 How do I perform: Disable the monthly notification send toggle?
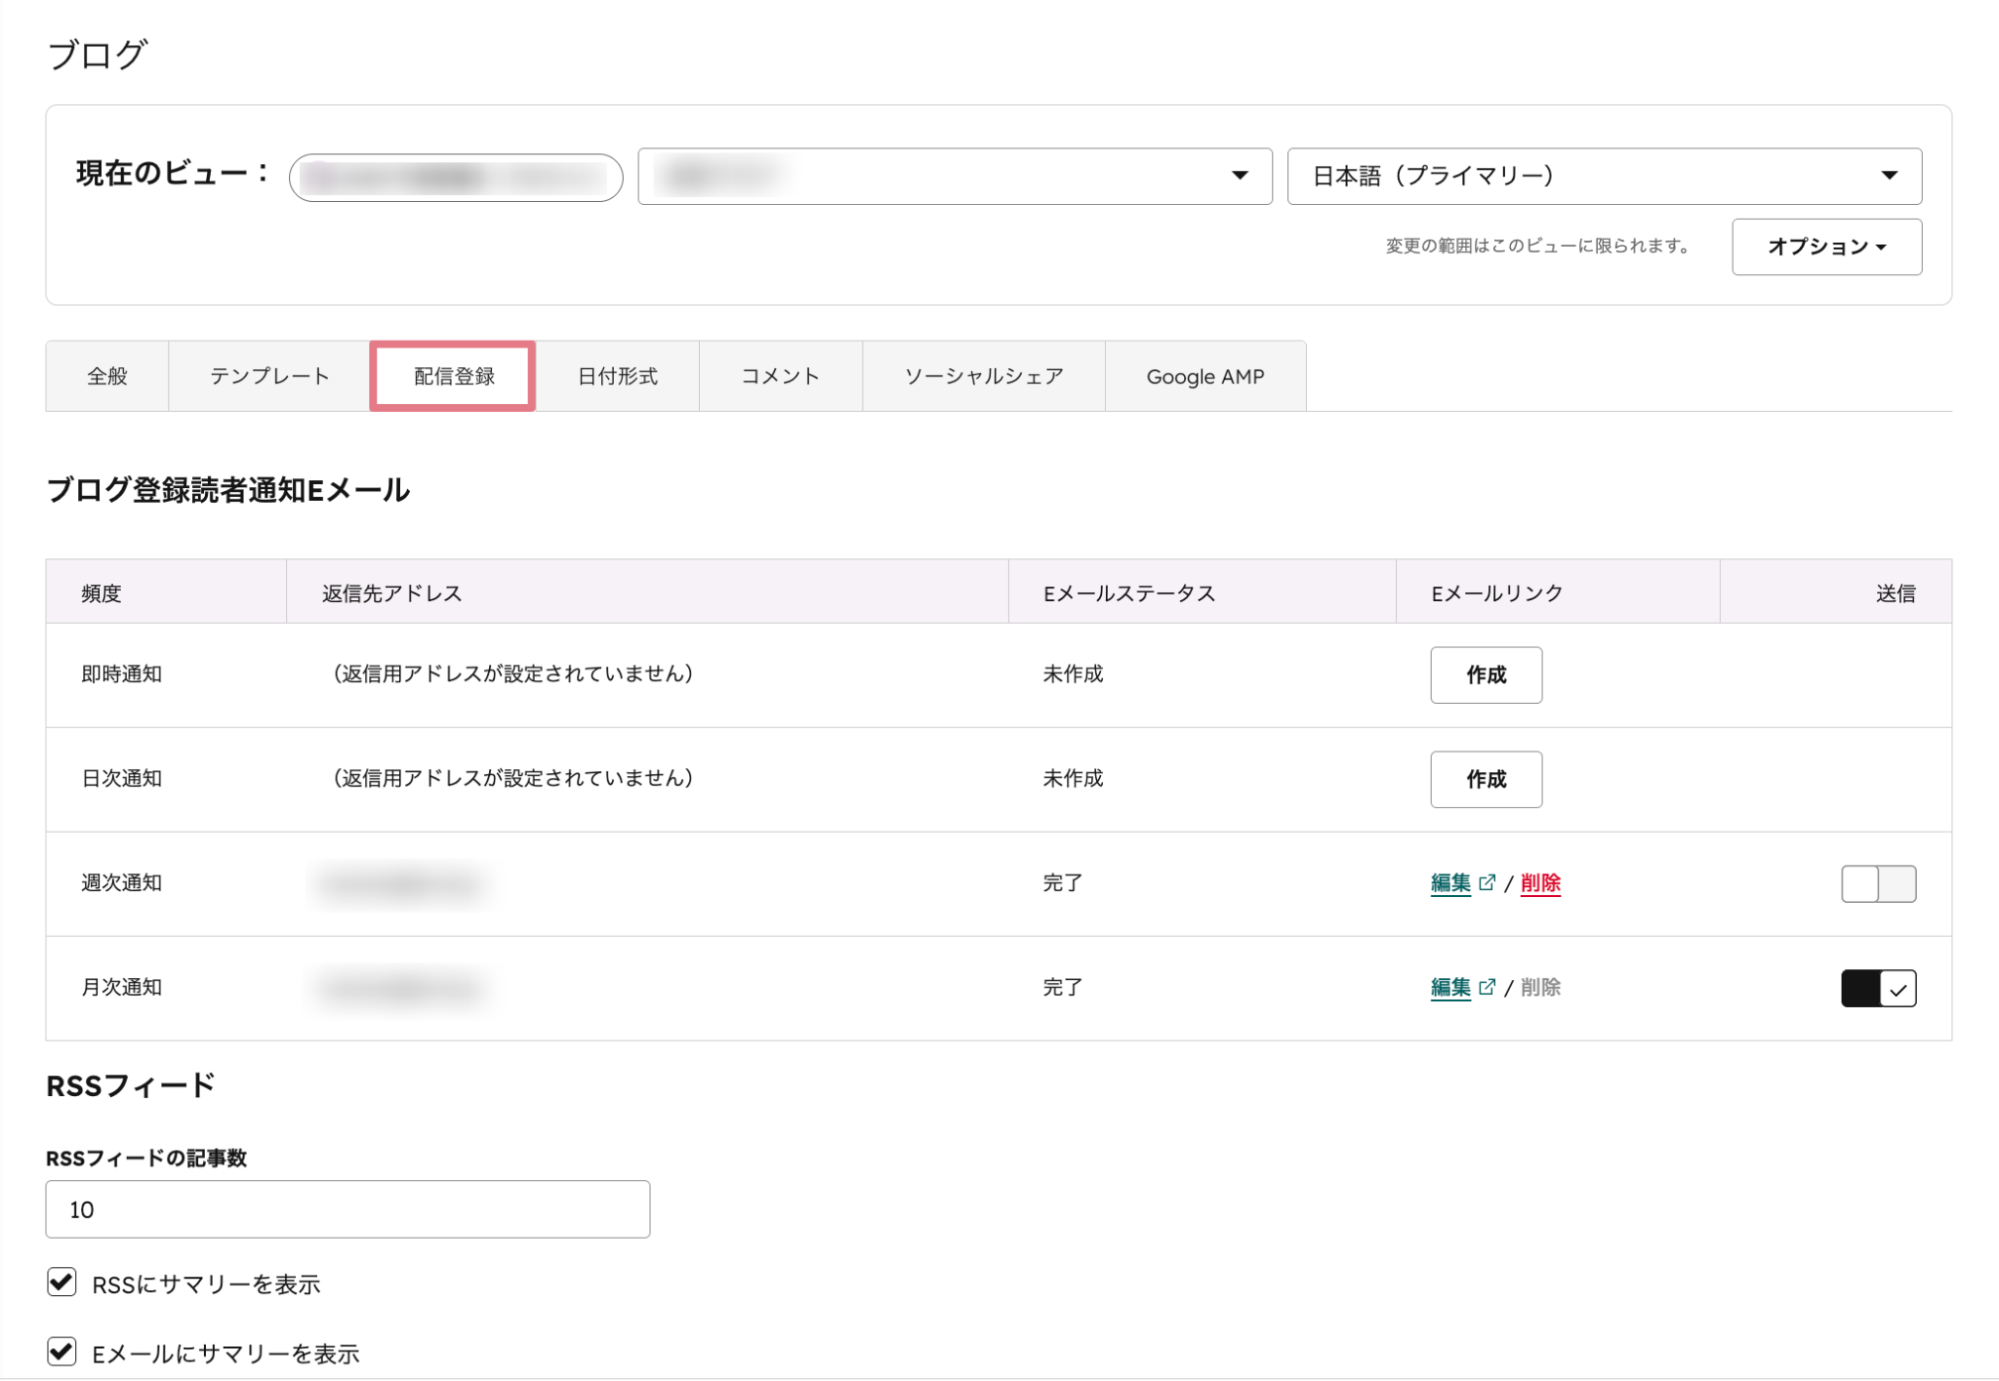pos(1878,988)
